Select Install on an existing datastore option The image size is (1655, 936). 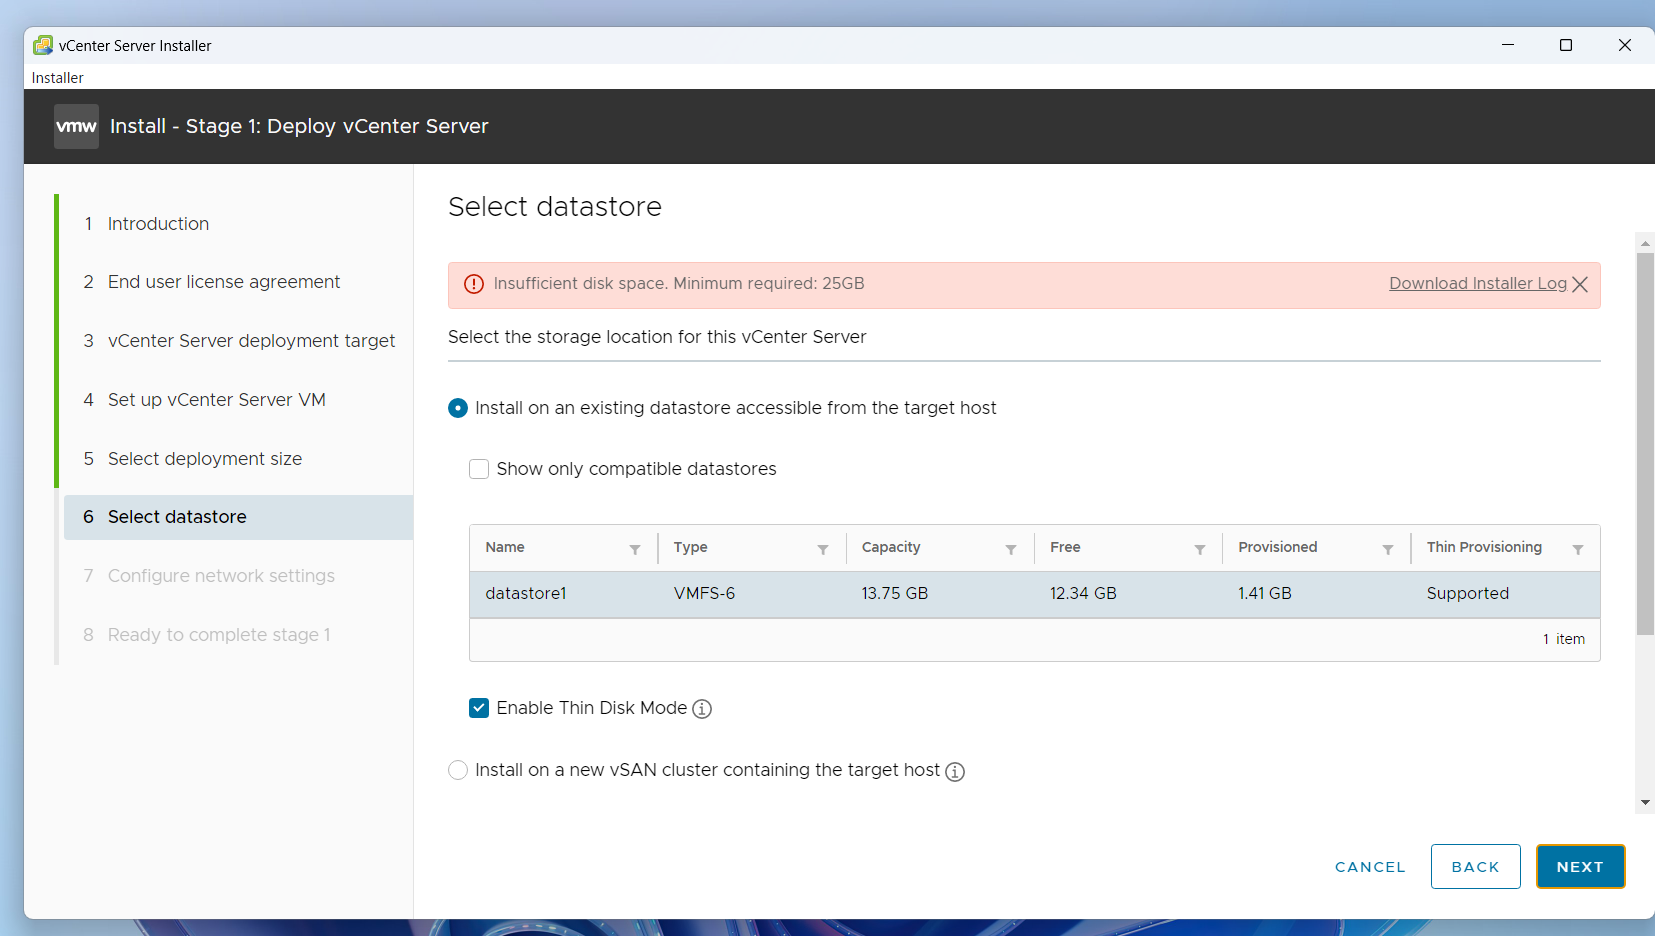458,408
